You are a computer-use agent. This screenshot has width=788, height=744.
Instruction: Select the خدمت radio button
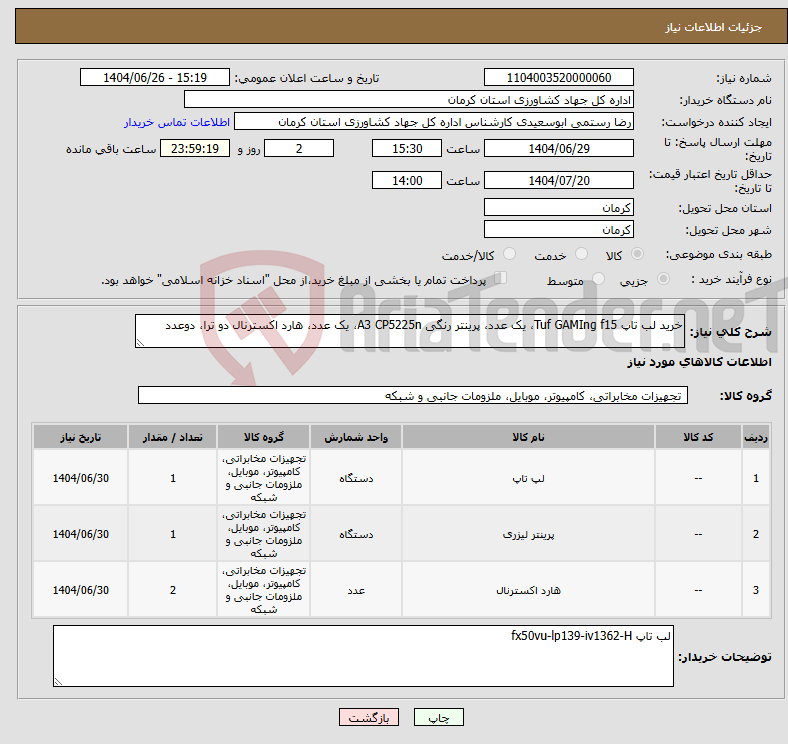(581, 254)
